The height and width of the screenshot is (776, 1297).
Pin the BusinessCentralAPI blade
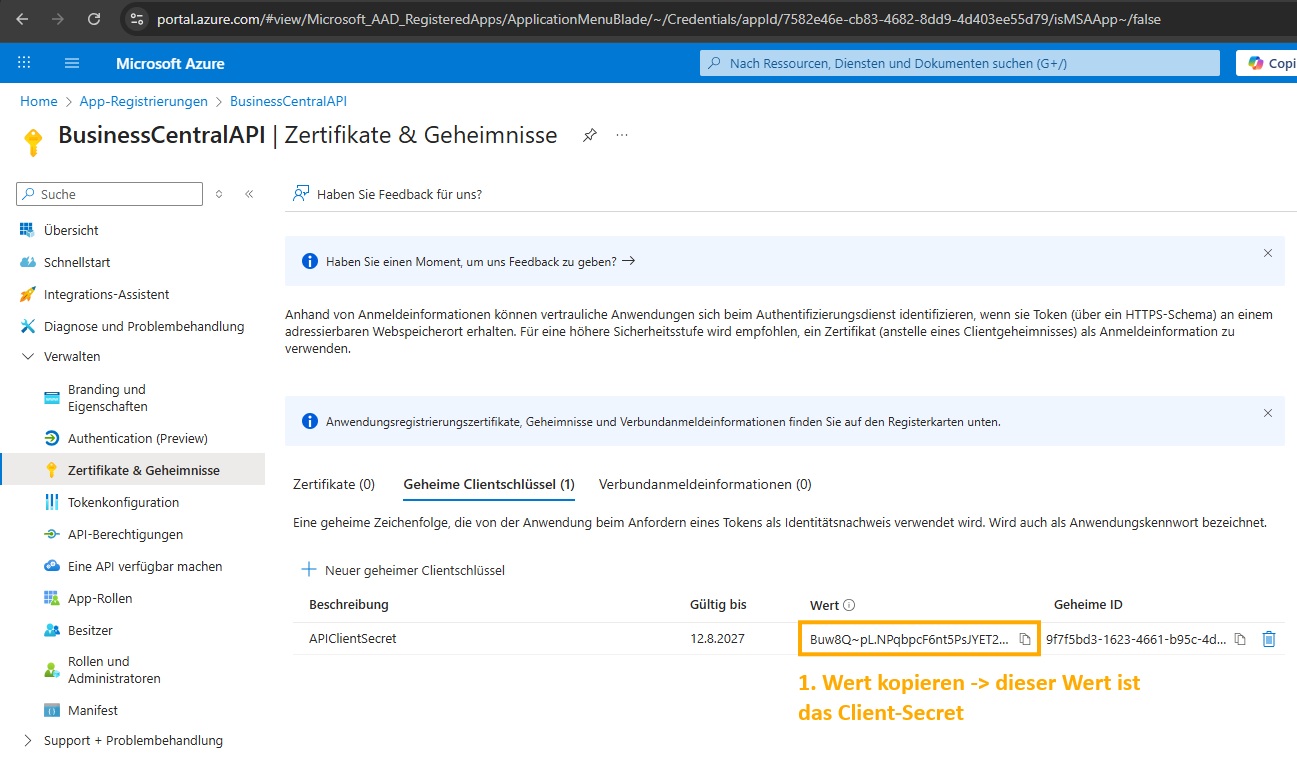click(590, 135)
